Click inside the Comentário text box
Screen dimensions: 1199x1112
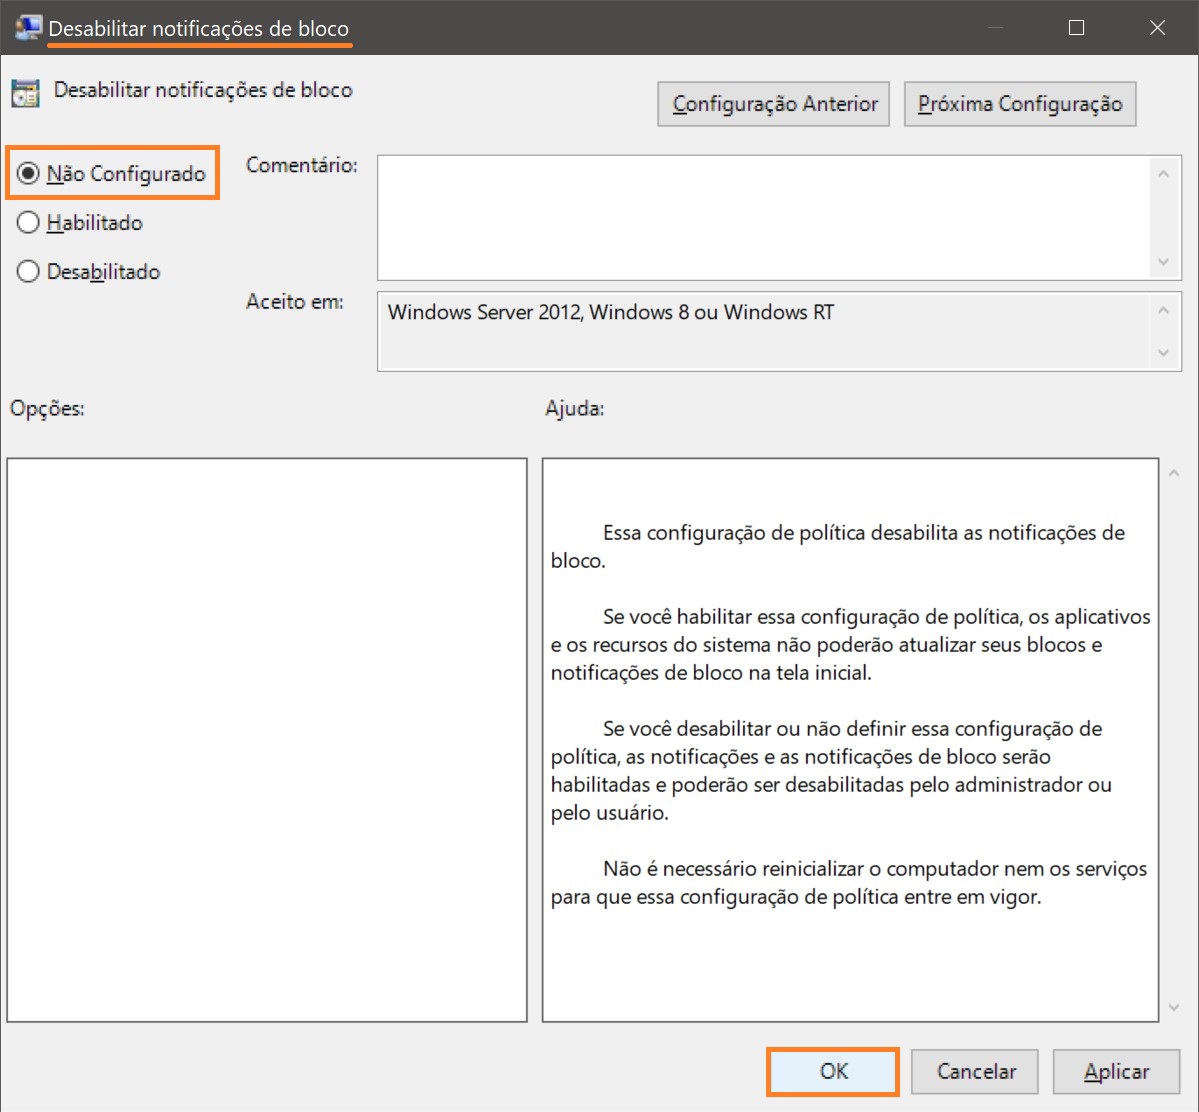(765, 217)
